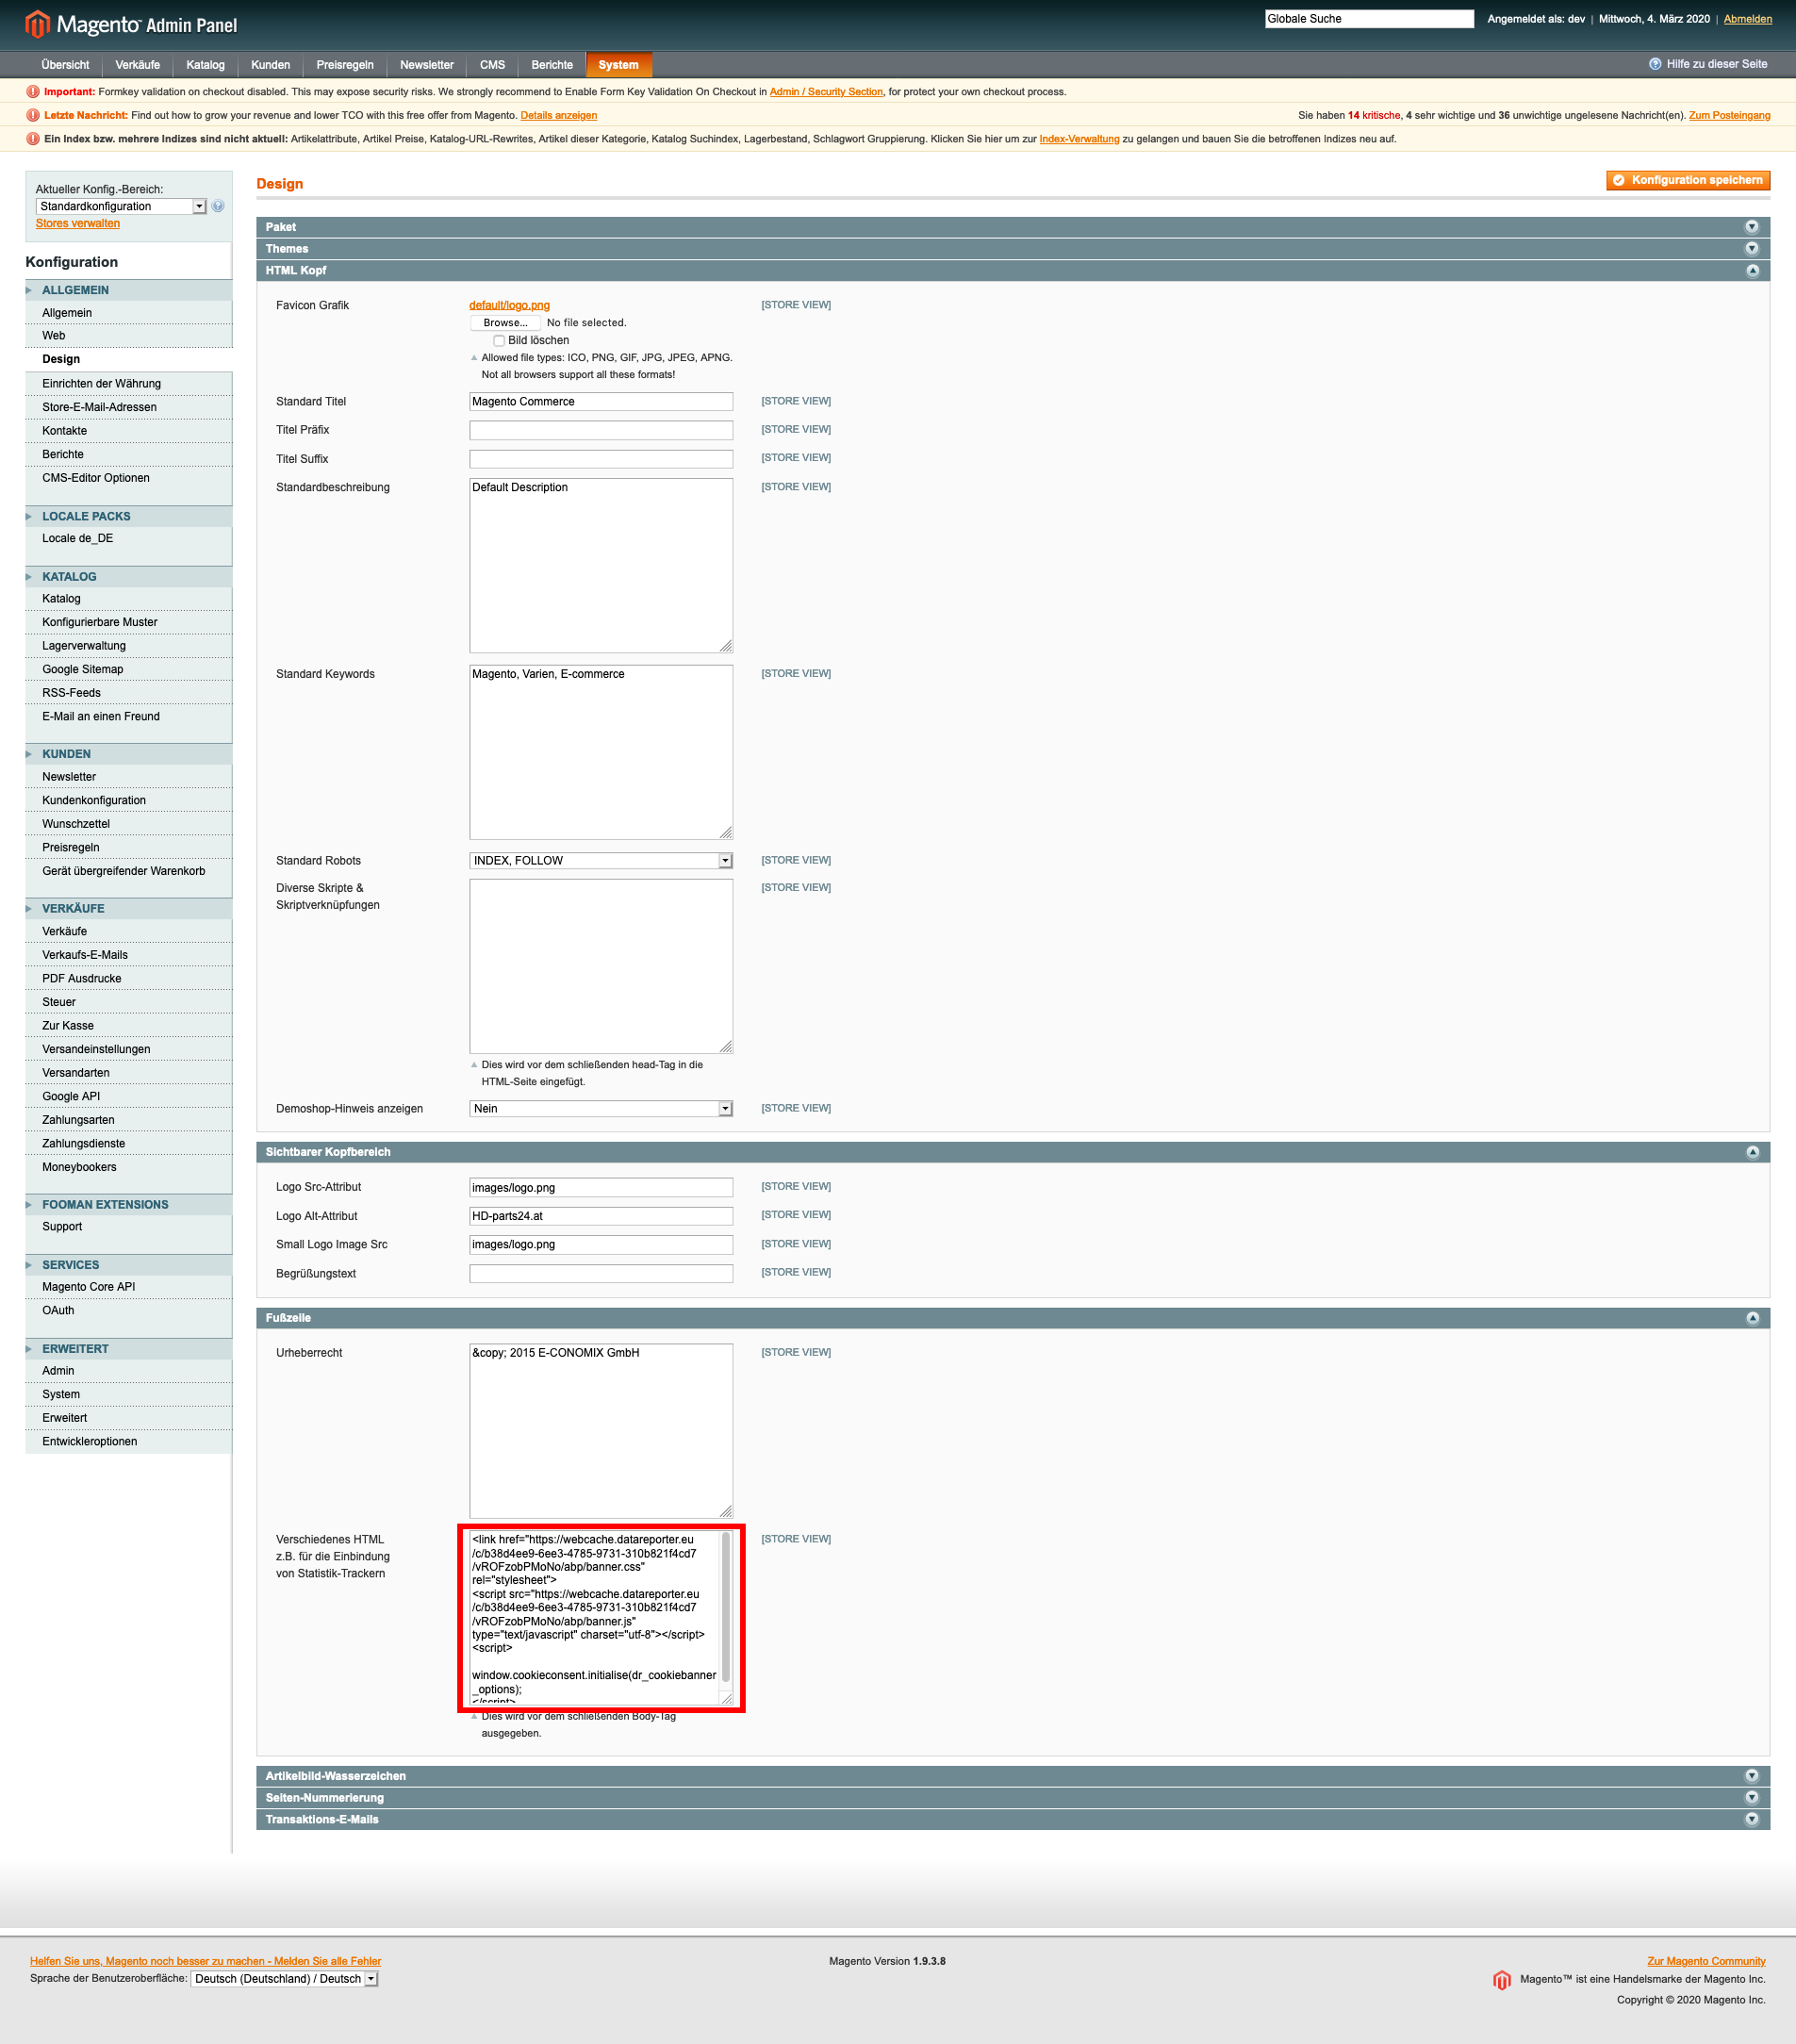Expand the Paket section arrow
1796x2044 pixels.
click(x=1752, y=227)
